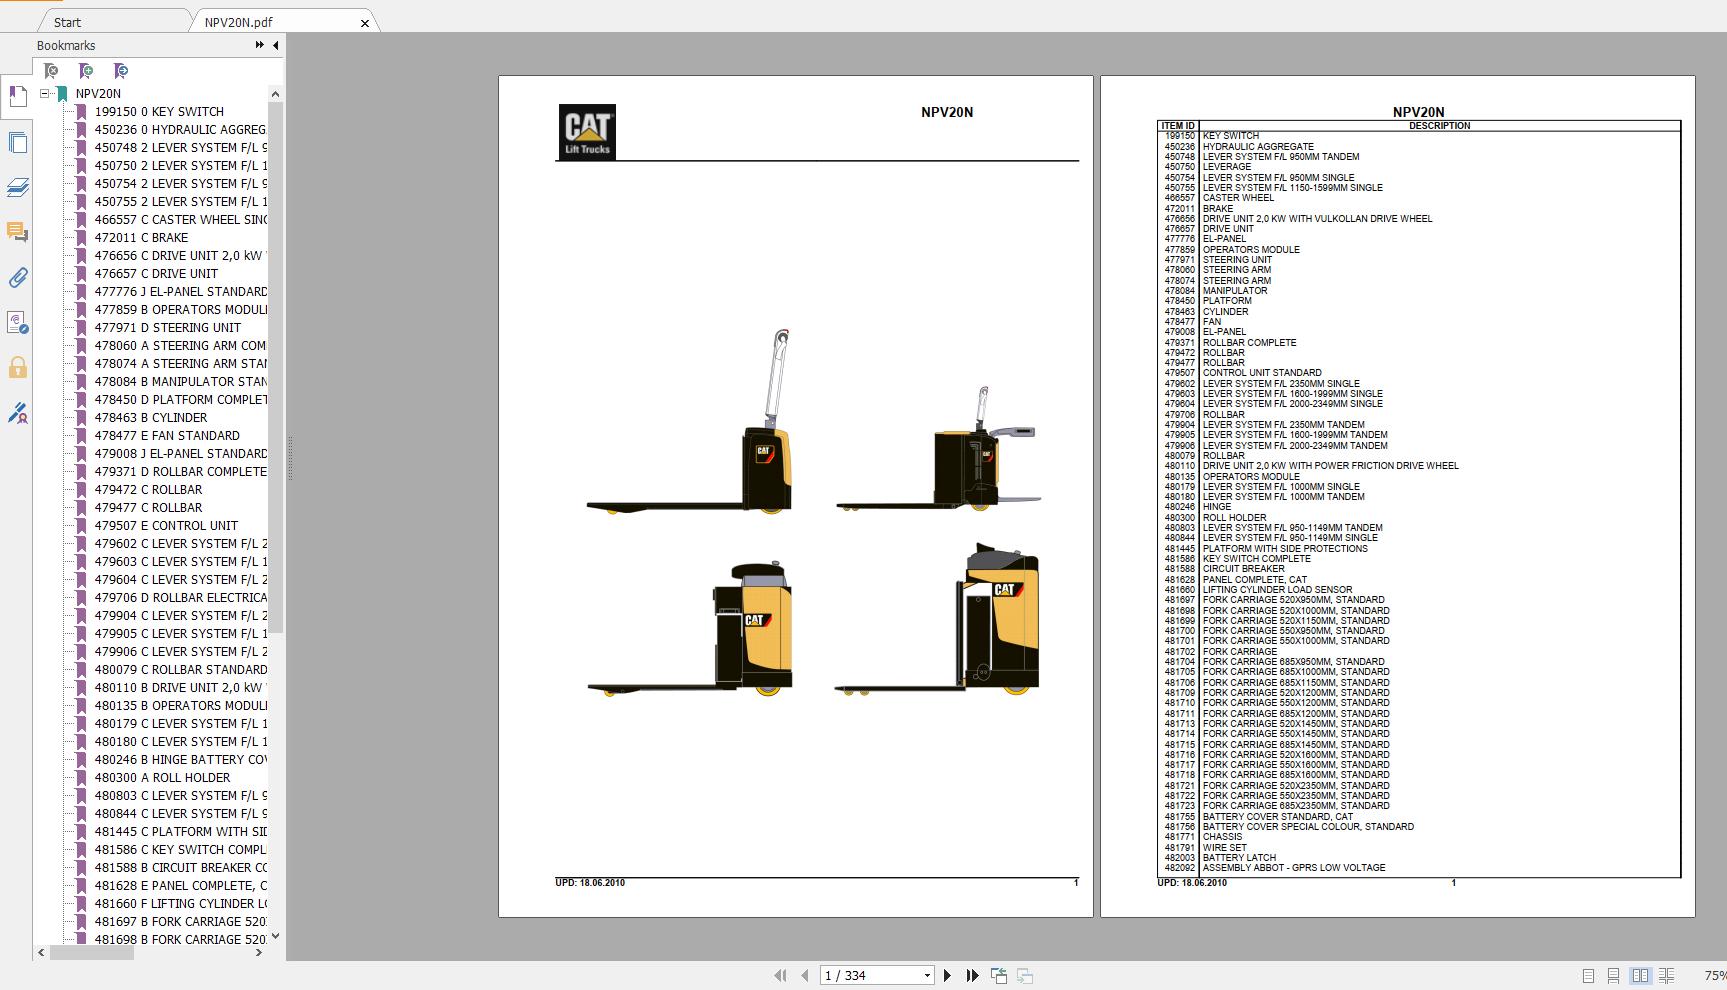
Task: Click item 481771 CHASSIS row on page 2
Action: click(1420, 837)
